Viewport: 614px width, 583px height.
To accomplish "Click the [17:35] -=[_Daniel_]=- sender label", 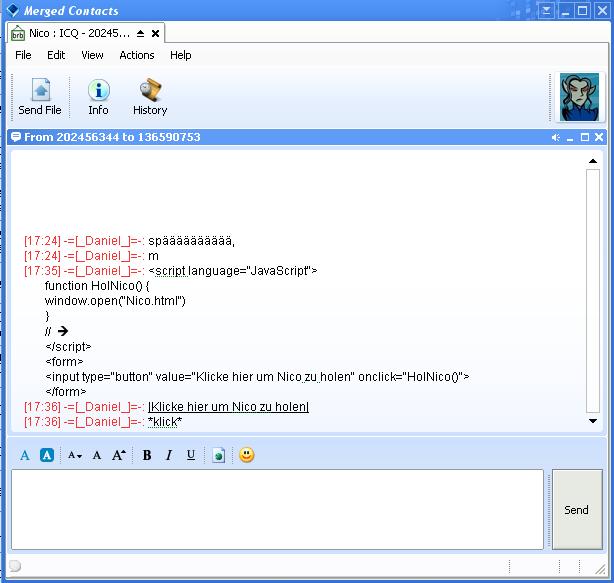I will (84, 271).
